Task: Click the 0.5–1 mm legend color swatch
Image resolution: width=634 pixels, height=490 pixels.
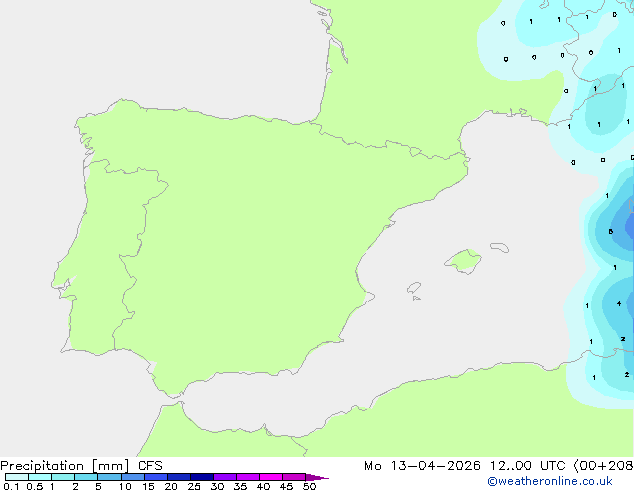Action: click(40, 477)
